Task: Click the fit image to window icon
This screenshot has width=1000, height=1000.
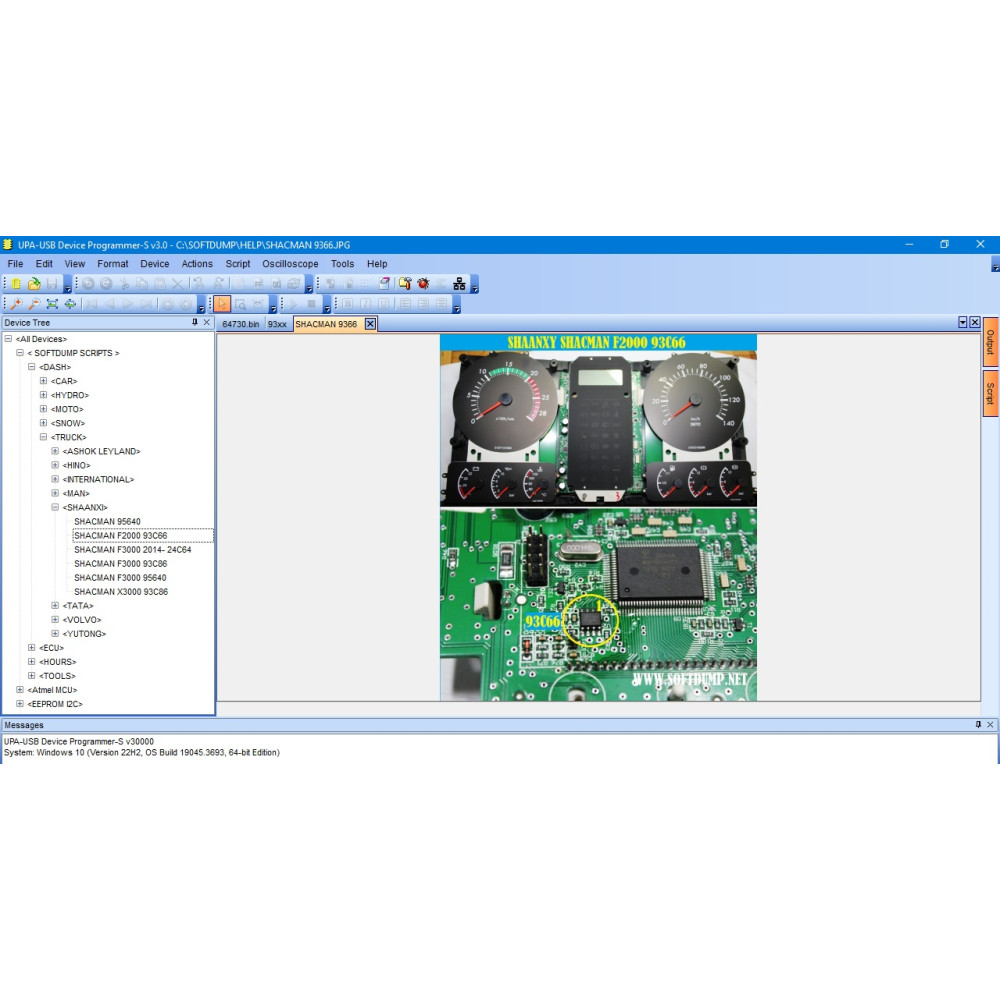Action: 52,304
